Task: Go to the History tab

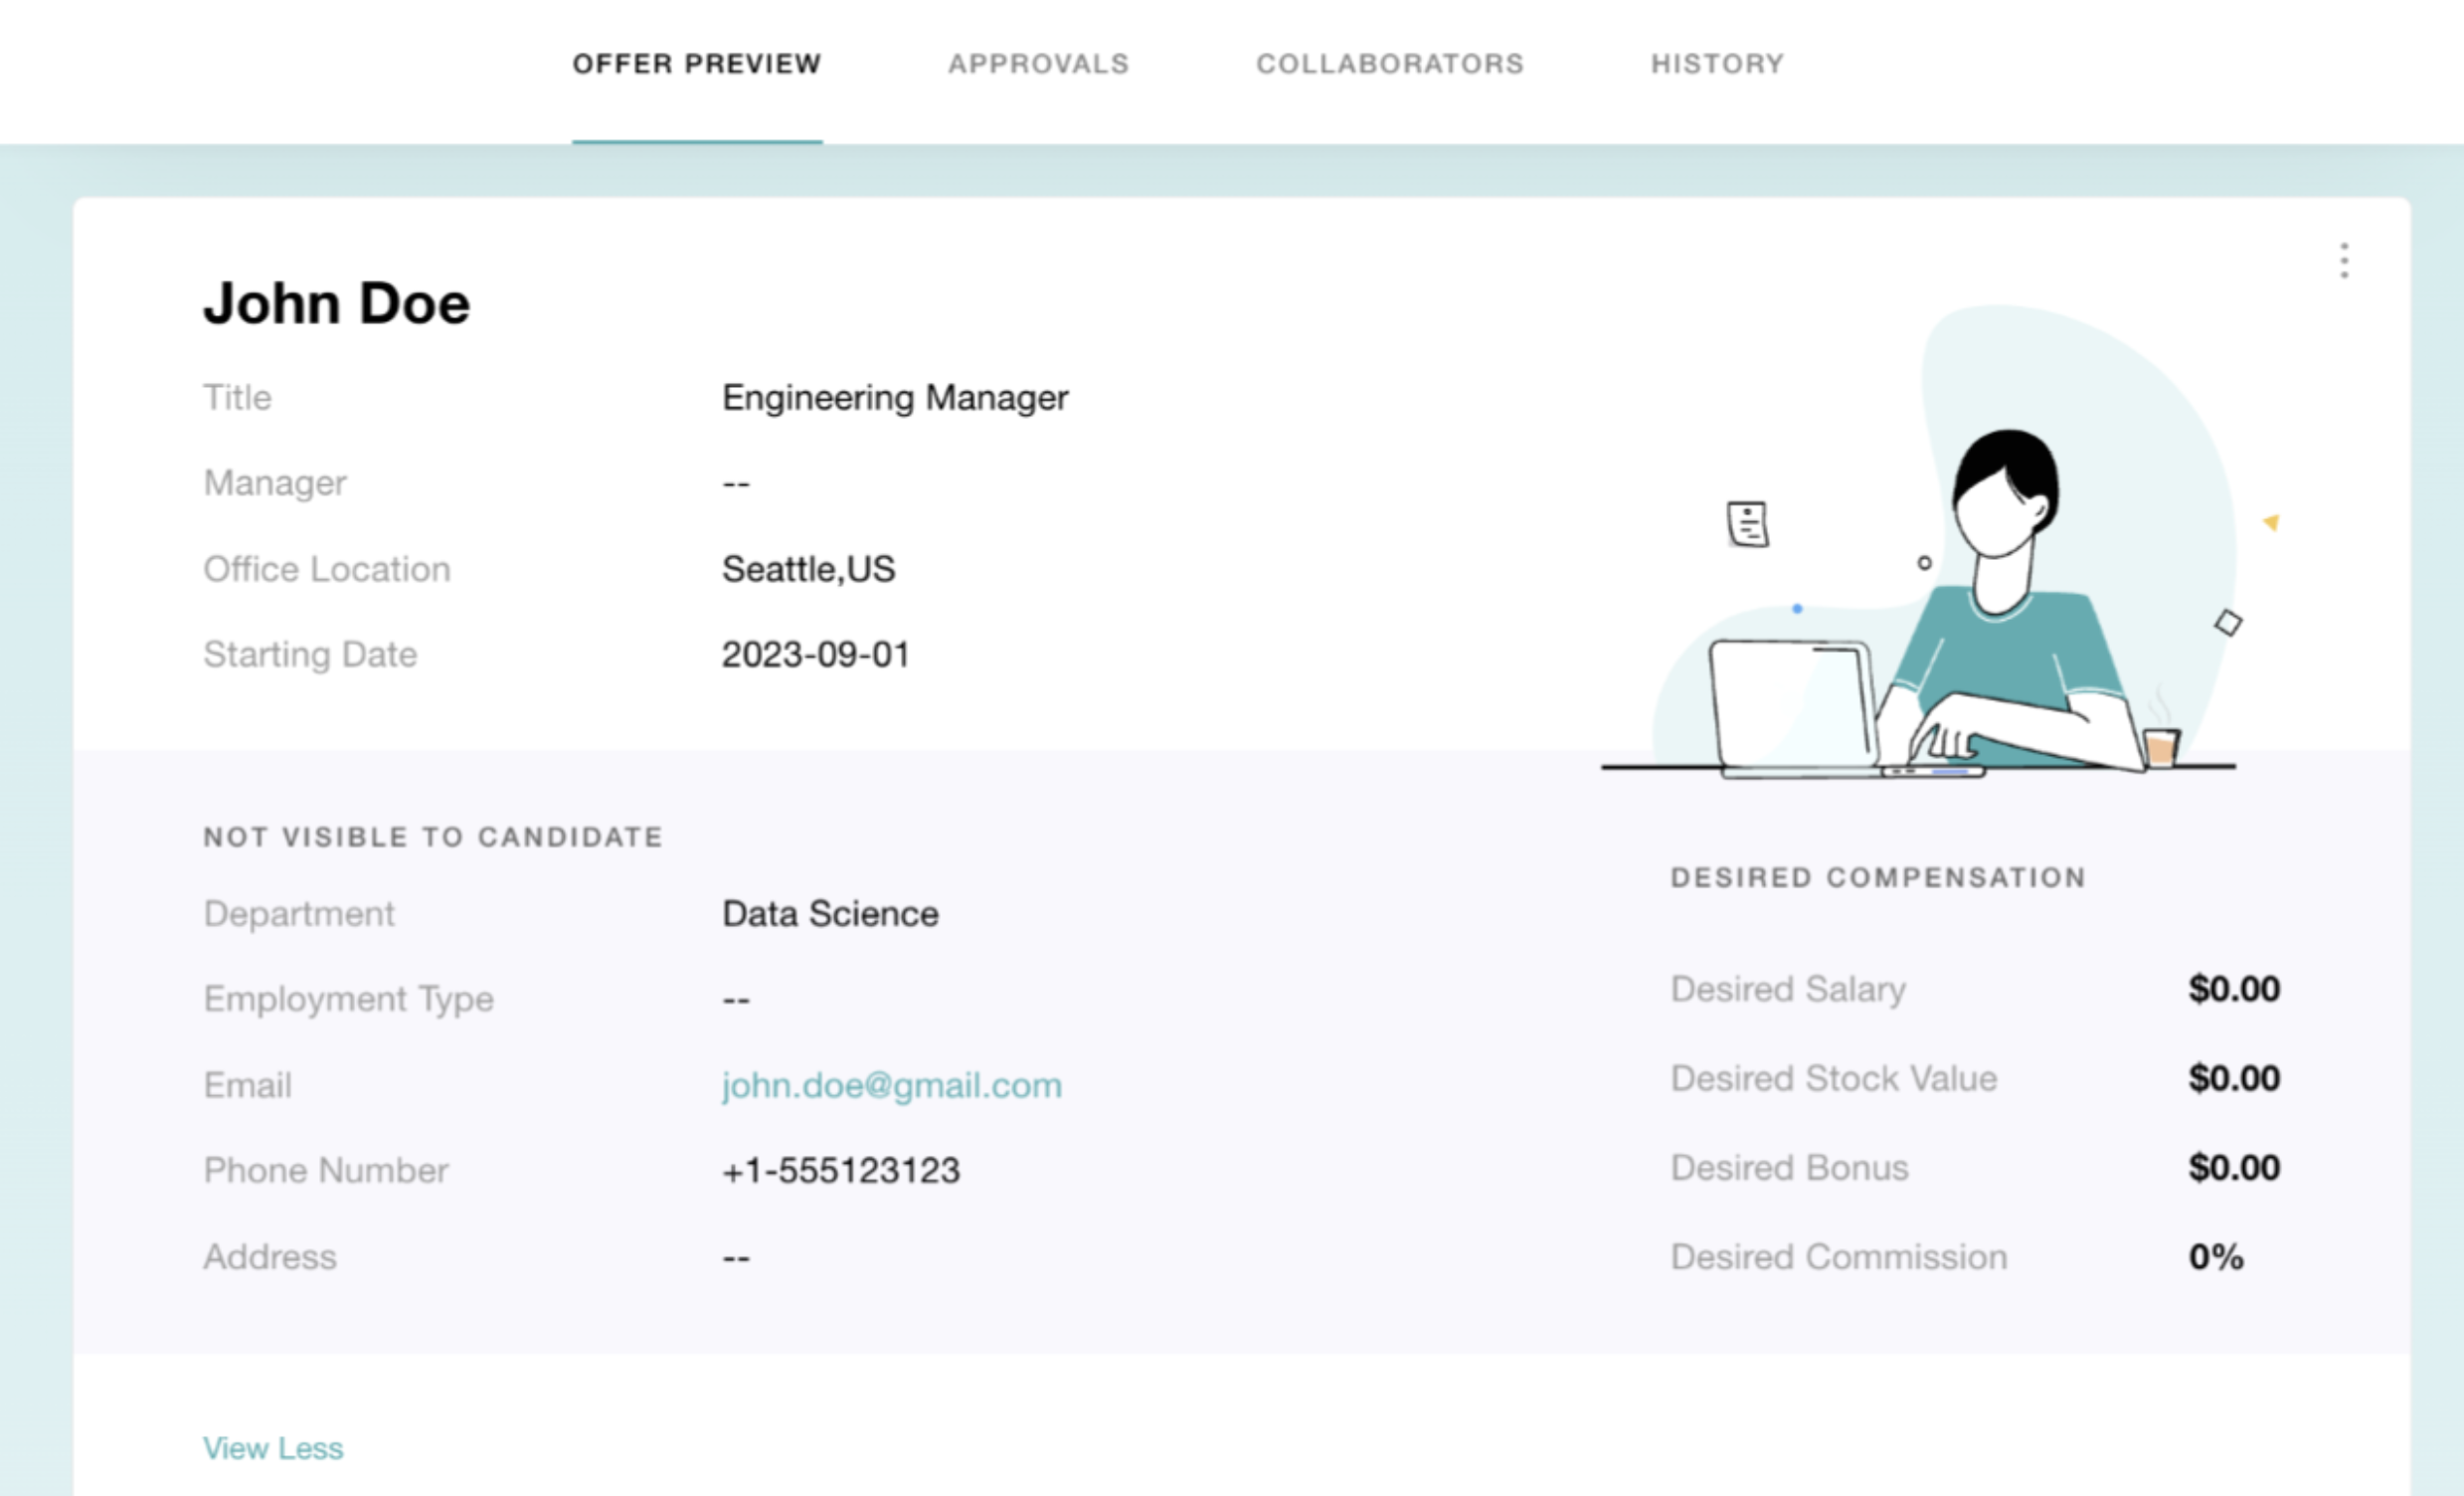Action: 1717,64
